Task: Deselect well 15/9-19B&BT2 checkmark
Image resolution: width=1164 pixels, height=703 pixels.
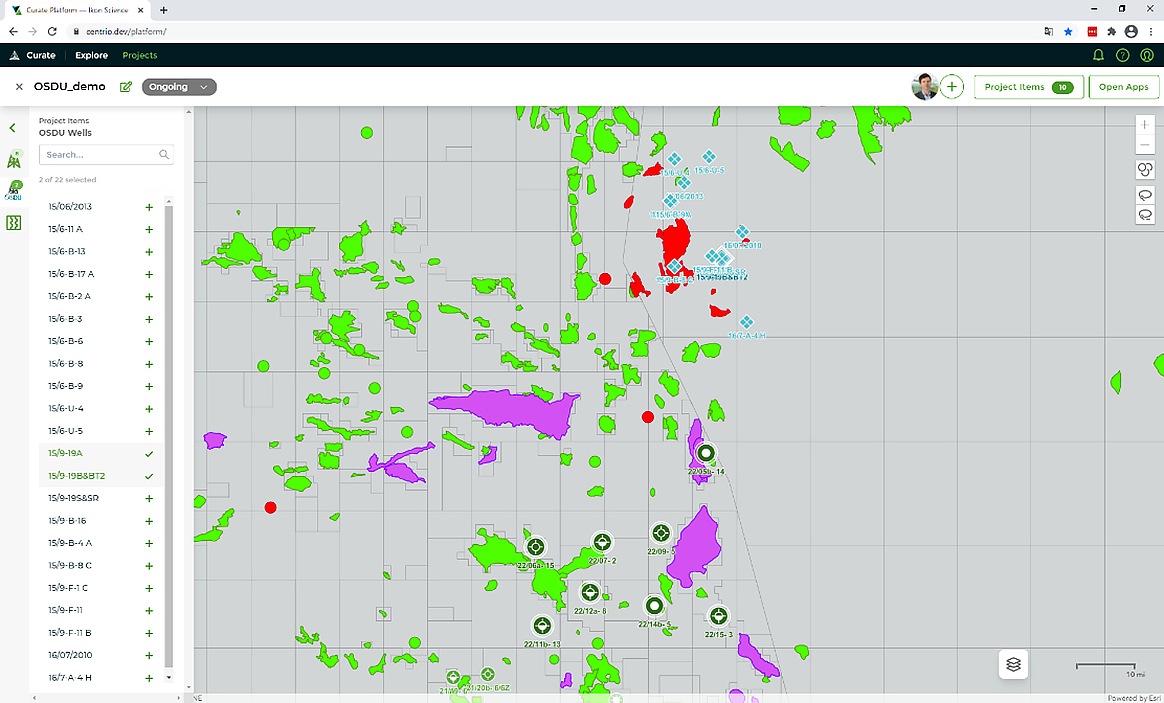Action: (x=149, y=476)
